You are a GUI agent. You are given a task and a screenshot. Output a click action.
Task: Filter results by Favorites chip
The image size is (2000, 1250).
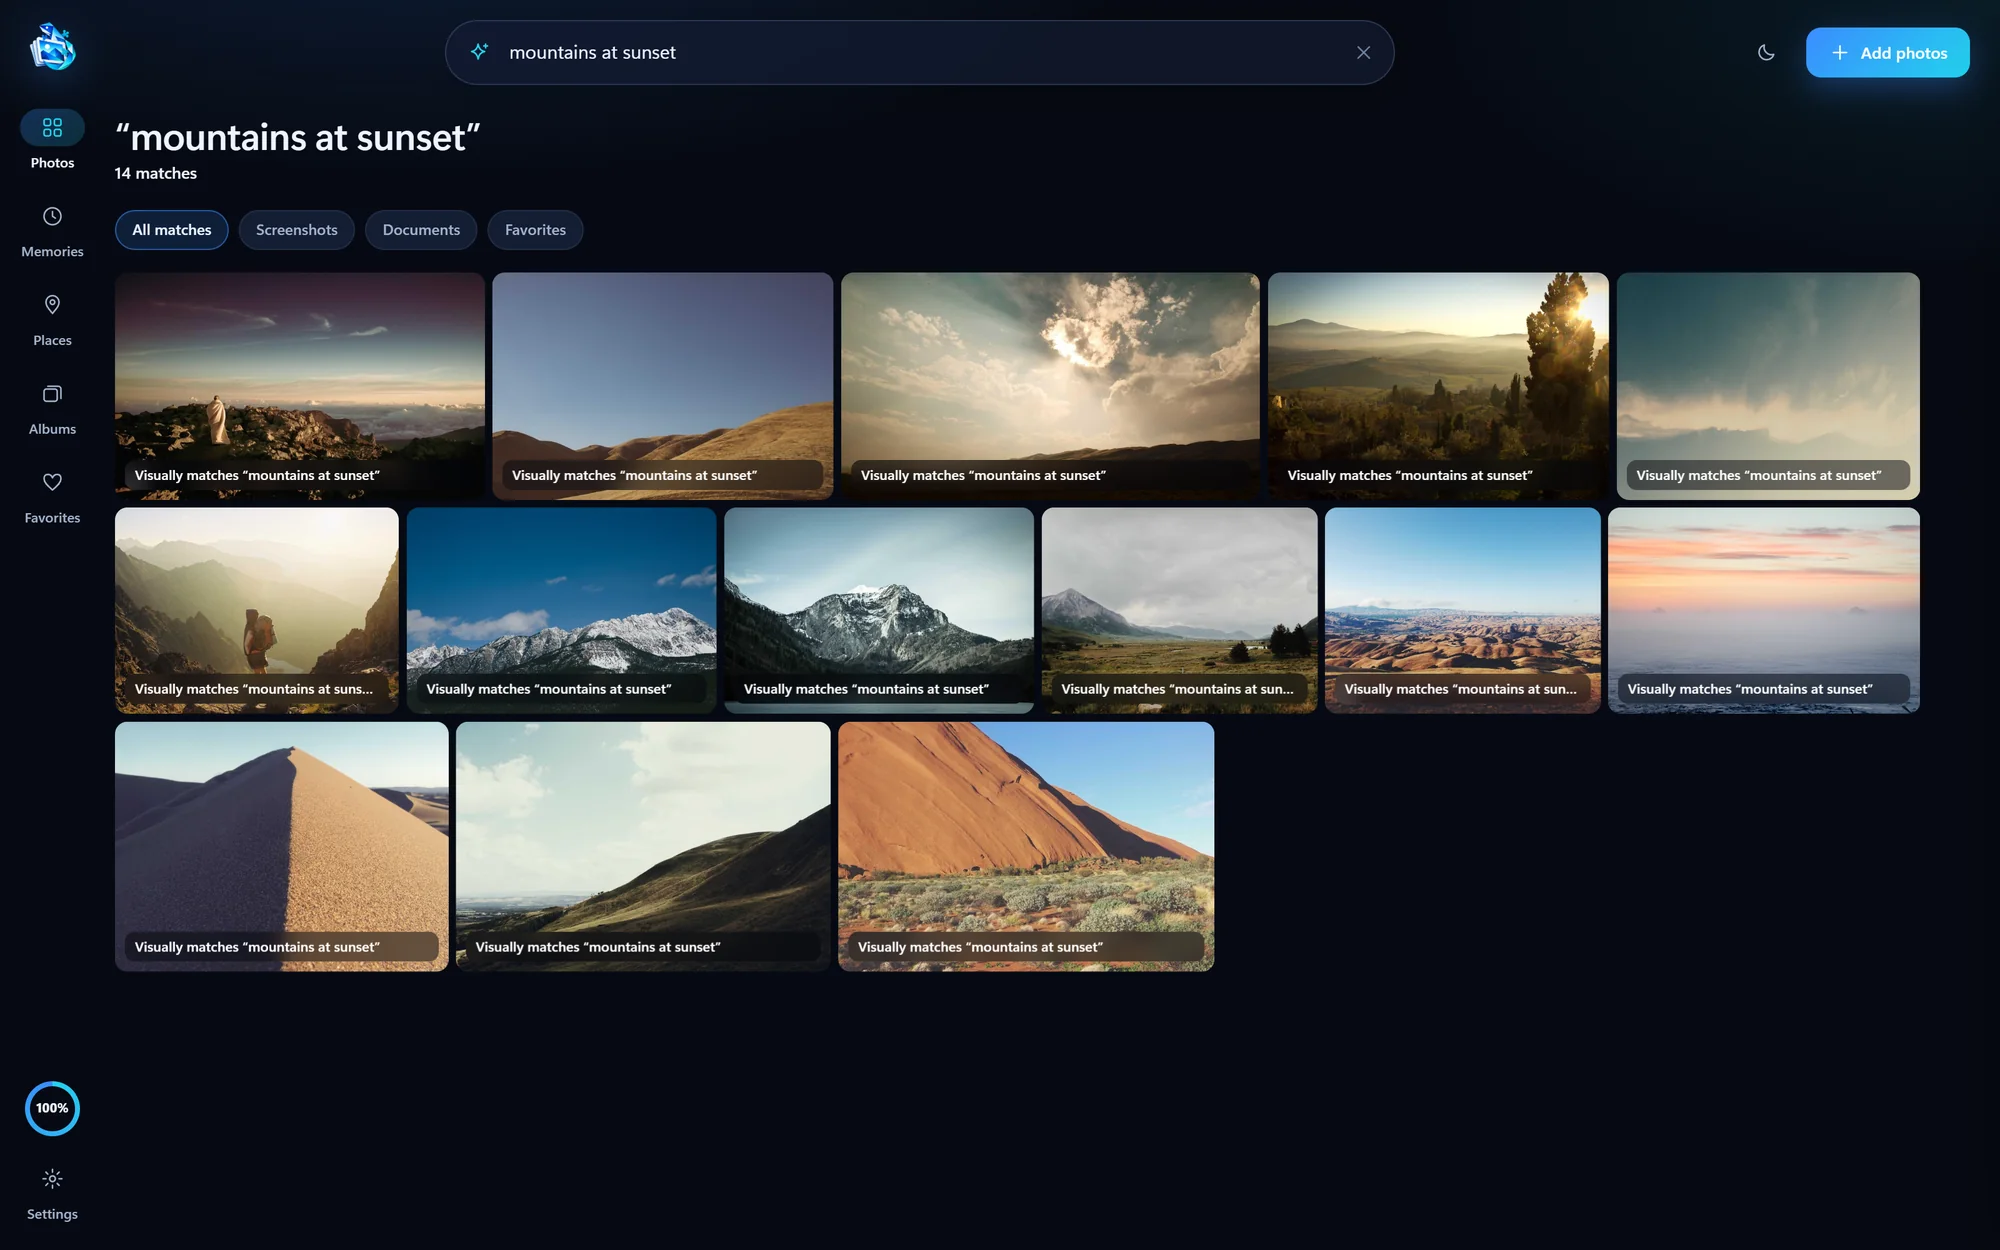pos(535,230)
